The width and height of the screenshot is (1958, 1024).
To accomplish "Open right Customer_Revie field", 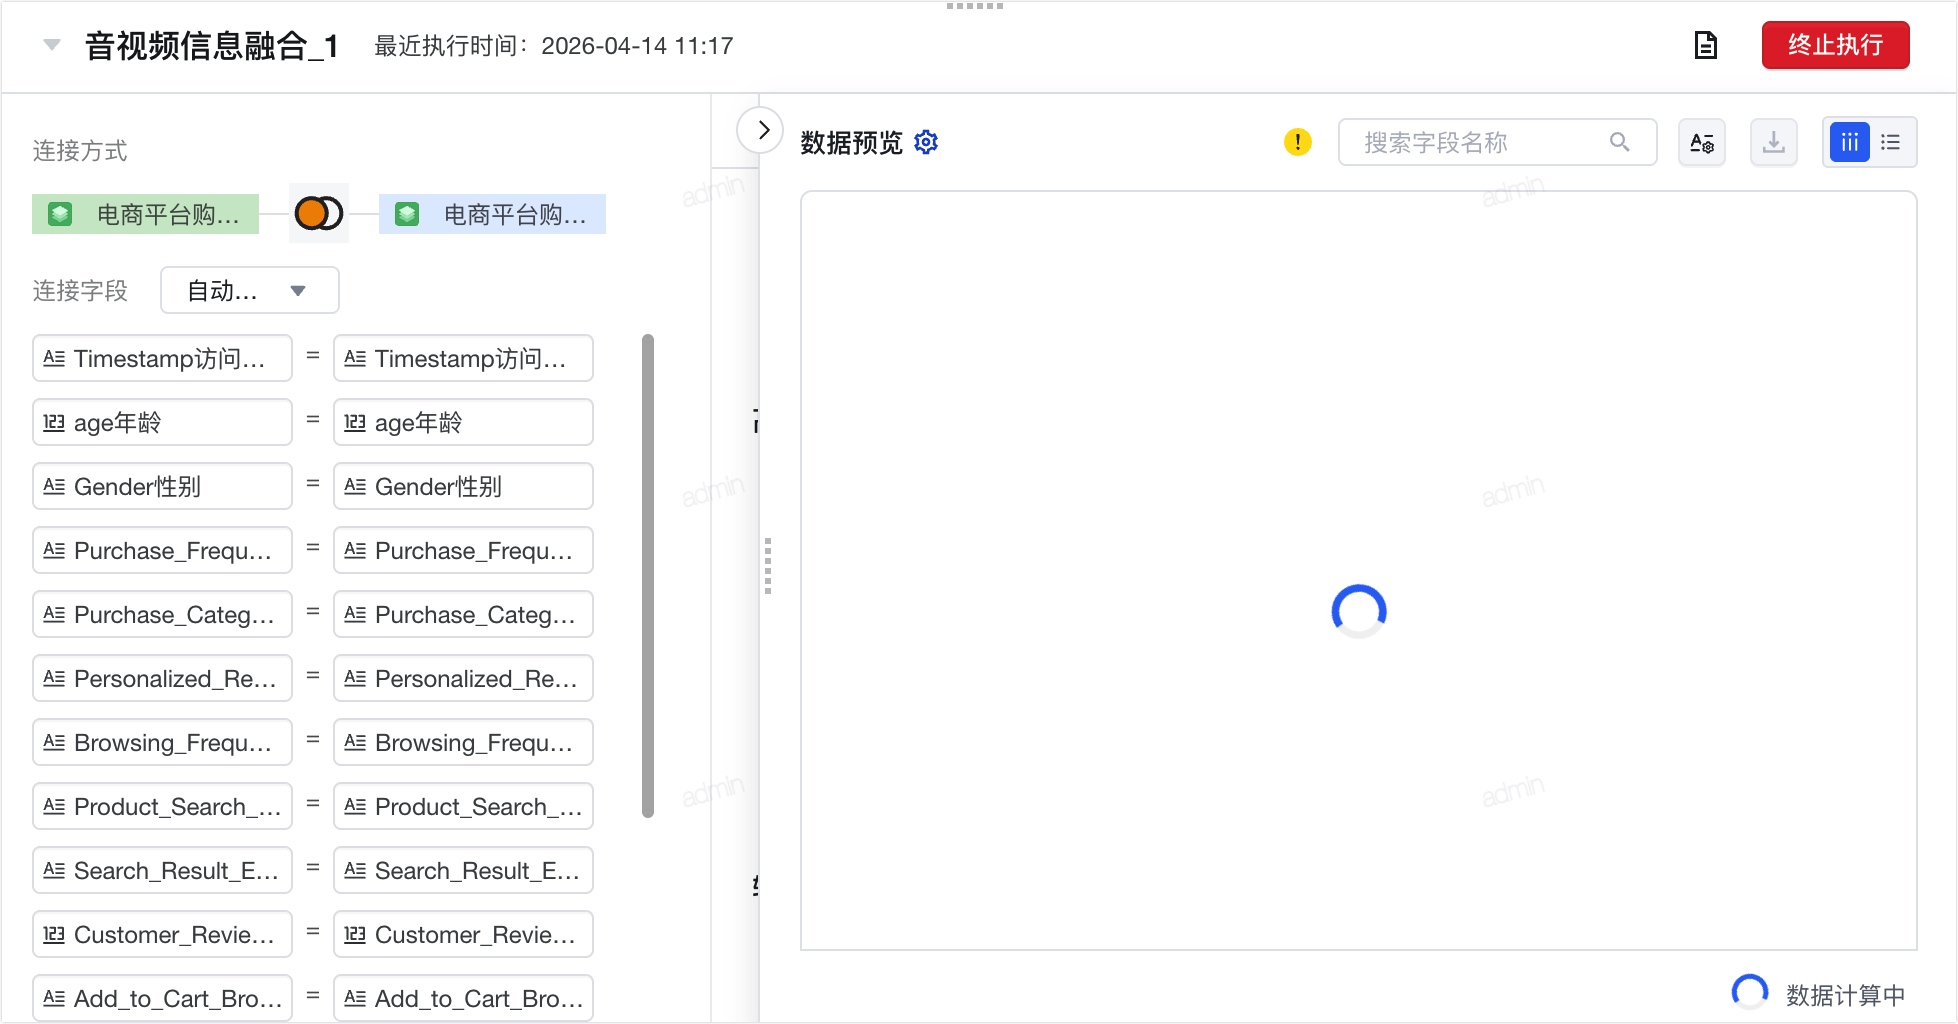I will [463, 934].
